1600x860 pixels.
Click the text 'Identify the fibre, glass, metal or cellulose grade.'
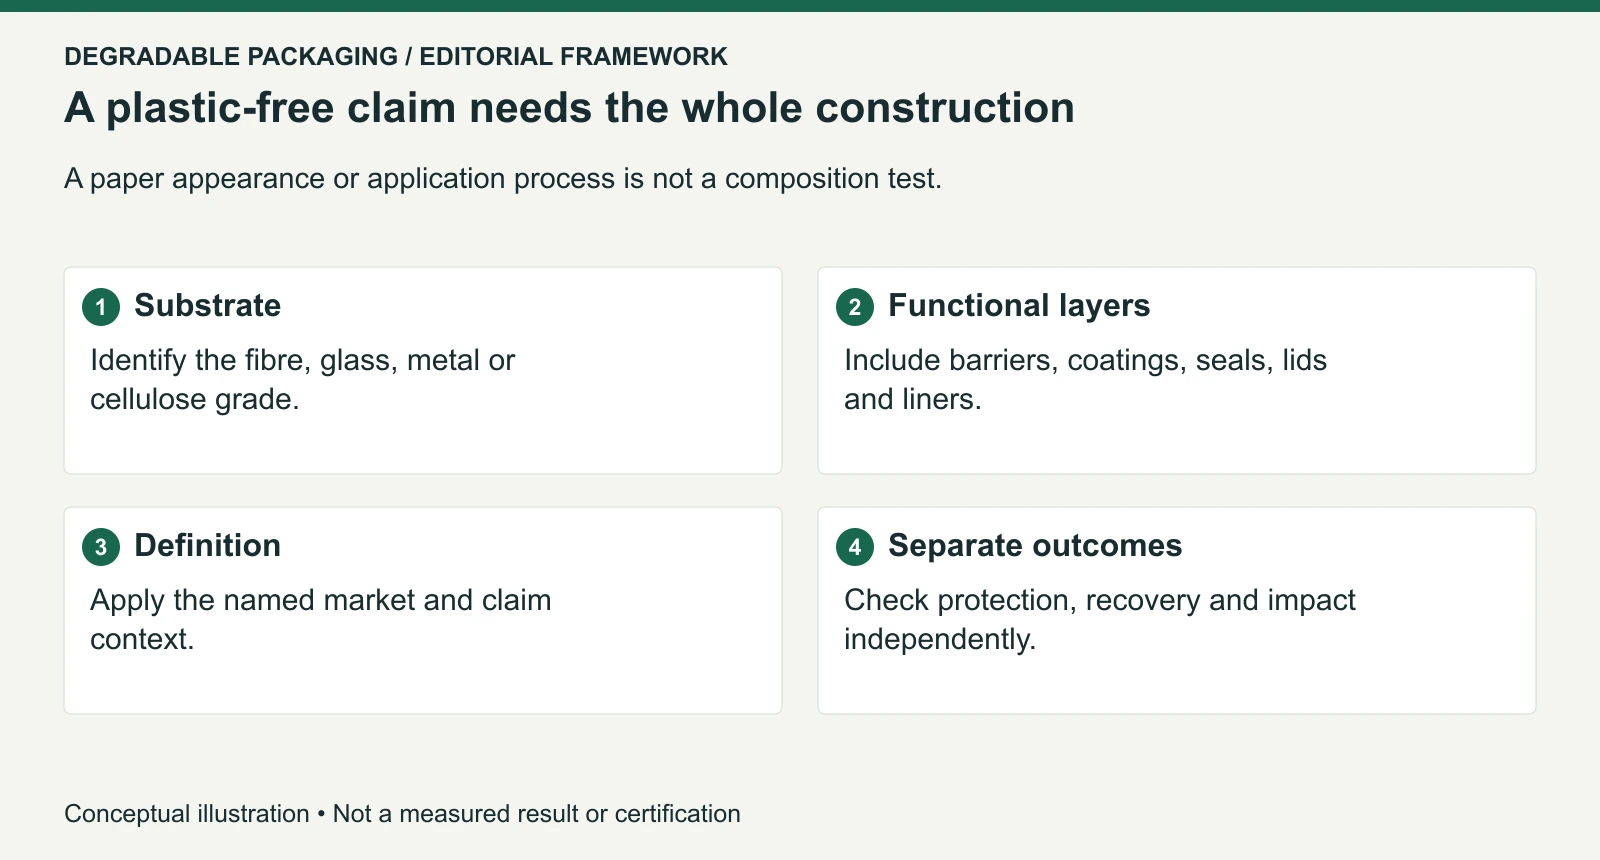coord(302,380)
